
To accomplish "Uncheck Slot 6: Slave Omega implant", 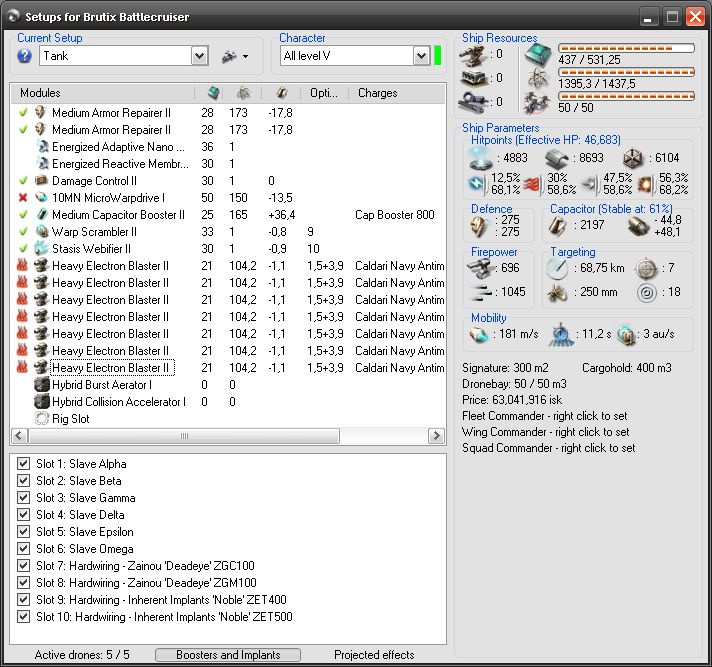I will 24,548.
